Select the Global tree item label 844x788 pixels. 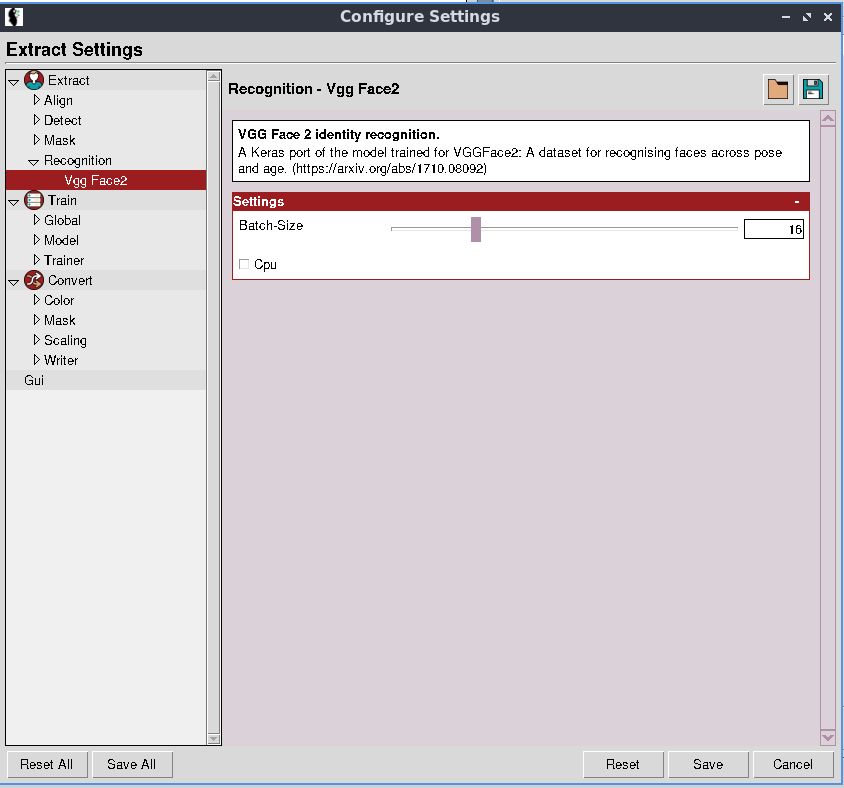tap(62, 220)
